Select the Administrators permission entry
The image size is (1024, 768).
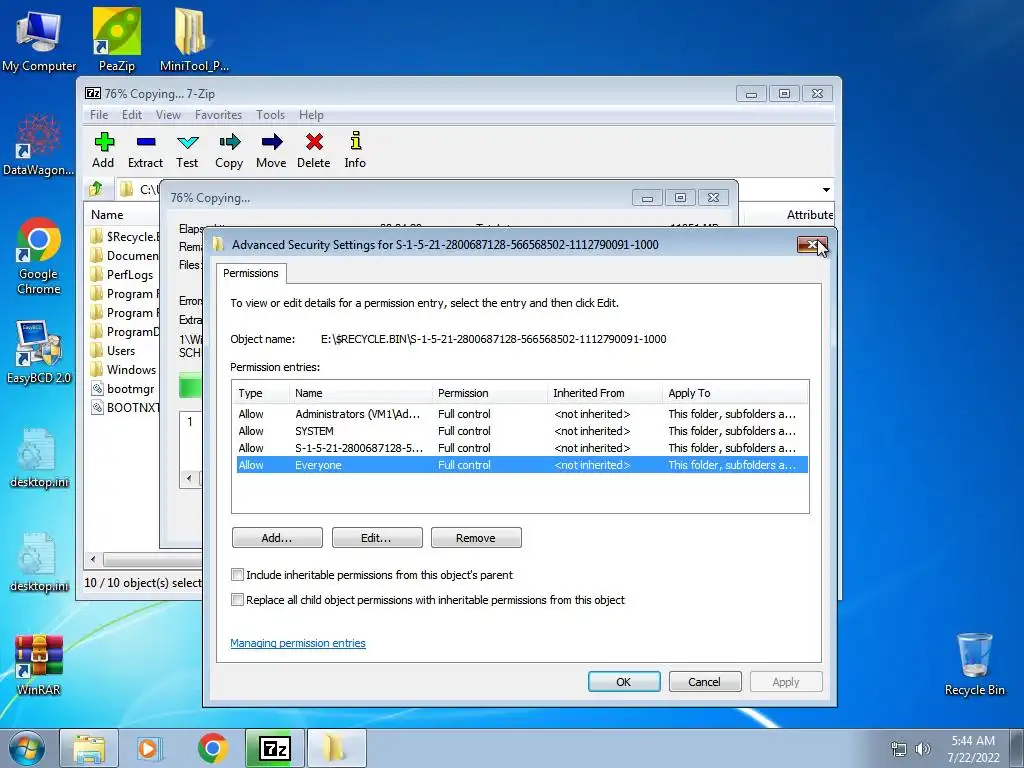(522, 414)
